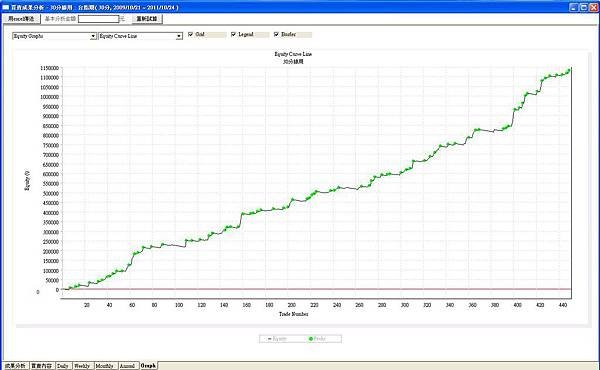This screenshot has width=600, height=370.
Task: Minimize the analysis window
Action: pos(574,7)
